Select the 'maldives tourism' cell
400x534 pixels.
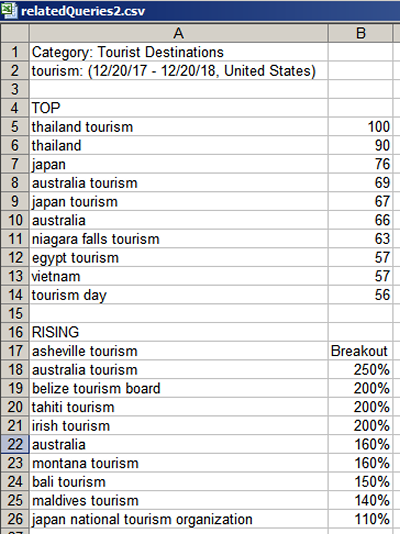click(178, 501)
